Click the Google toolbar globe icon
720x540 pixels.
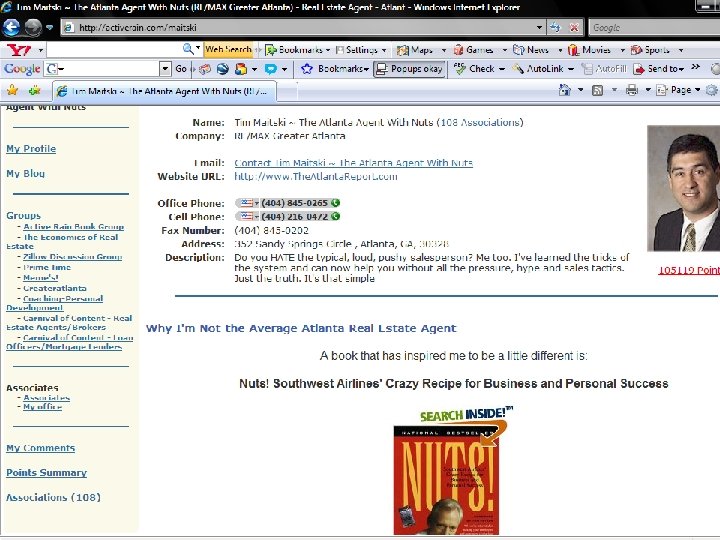click(223, 69)
